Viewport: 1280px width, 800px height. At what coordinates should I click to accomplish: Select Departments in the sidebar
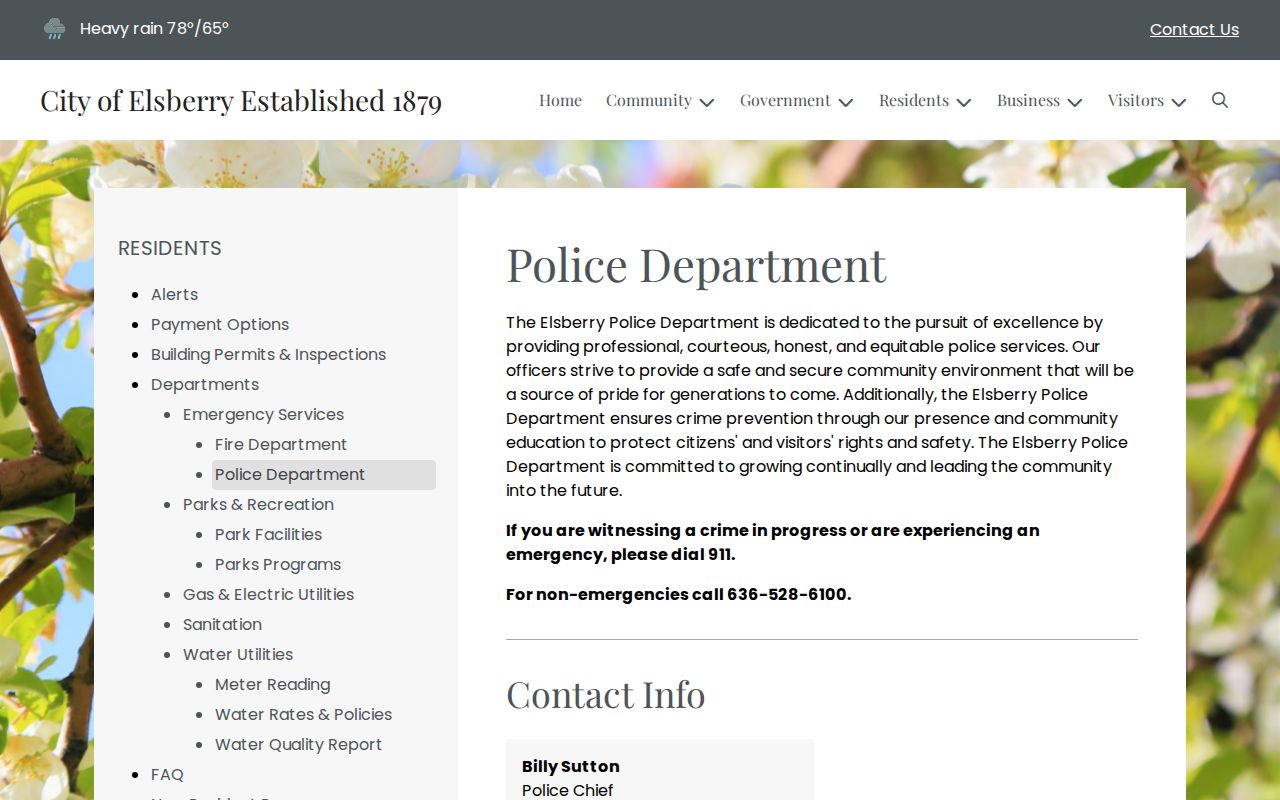click(x=205, y=384)
